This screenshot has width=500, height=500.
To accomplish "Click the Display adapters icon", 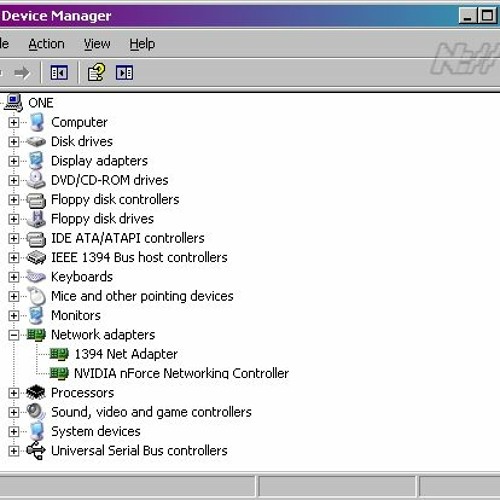I will tap(36, 161).
